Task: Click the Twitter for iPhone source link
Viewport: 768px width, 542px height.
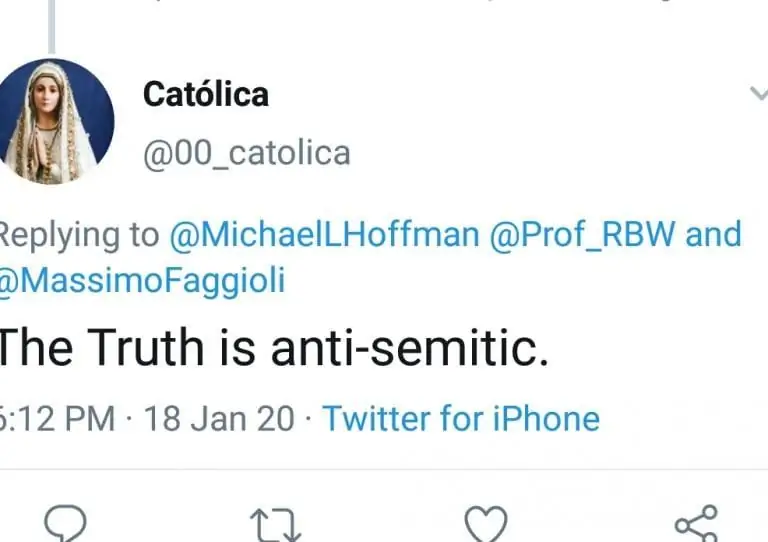Action: 461,418
